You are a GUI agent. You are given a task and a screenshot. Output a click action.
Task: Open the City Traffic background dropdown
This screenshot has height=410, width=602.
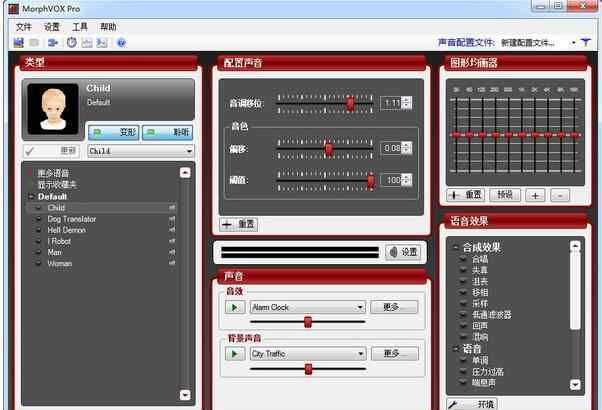(x=308, y=354)
